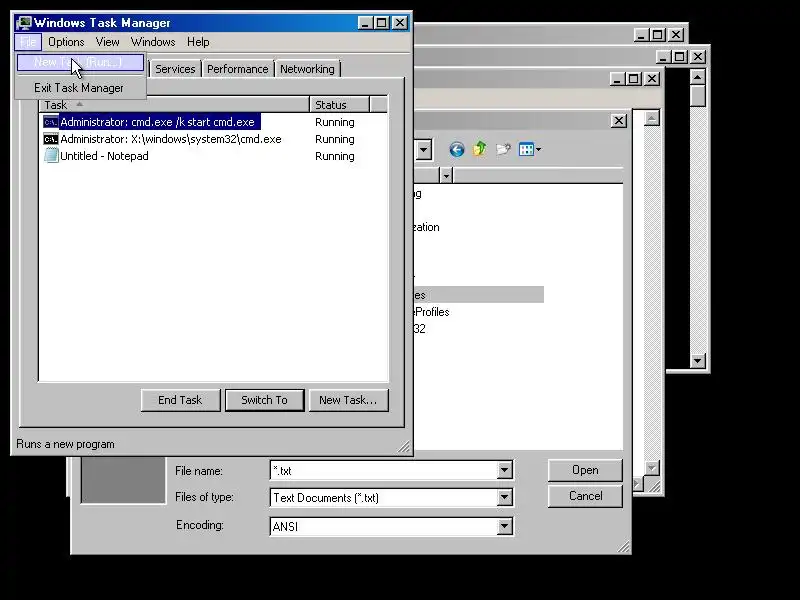Expand the Look in dropdown arrow
The height and width of the screenshot is (600, 800).
click(424, 150)
